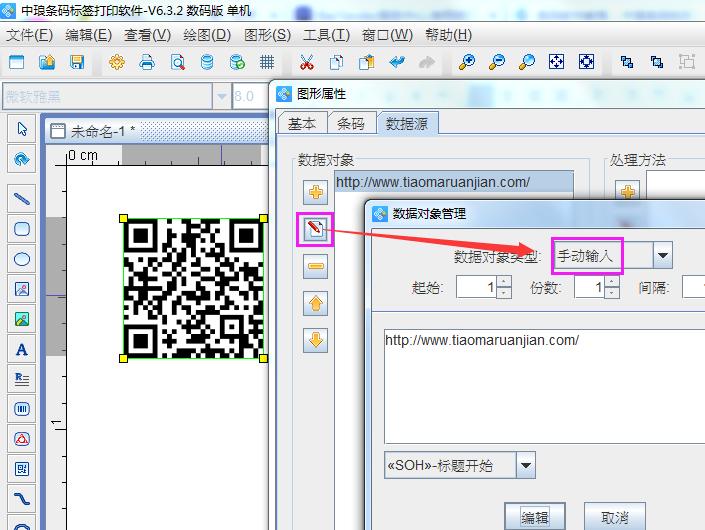The image size is (705, 530).
Task: Select the straight line drawing tool
Action: point(22,199)
